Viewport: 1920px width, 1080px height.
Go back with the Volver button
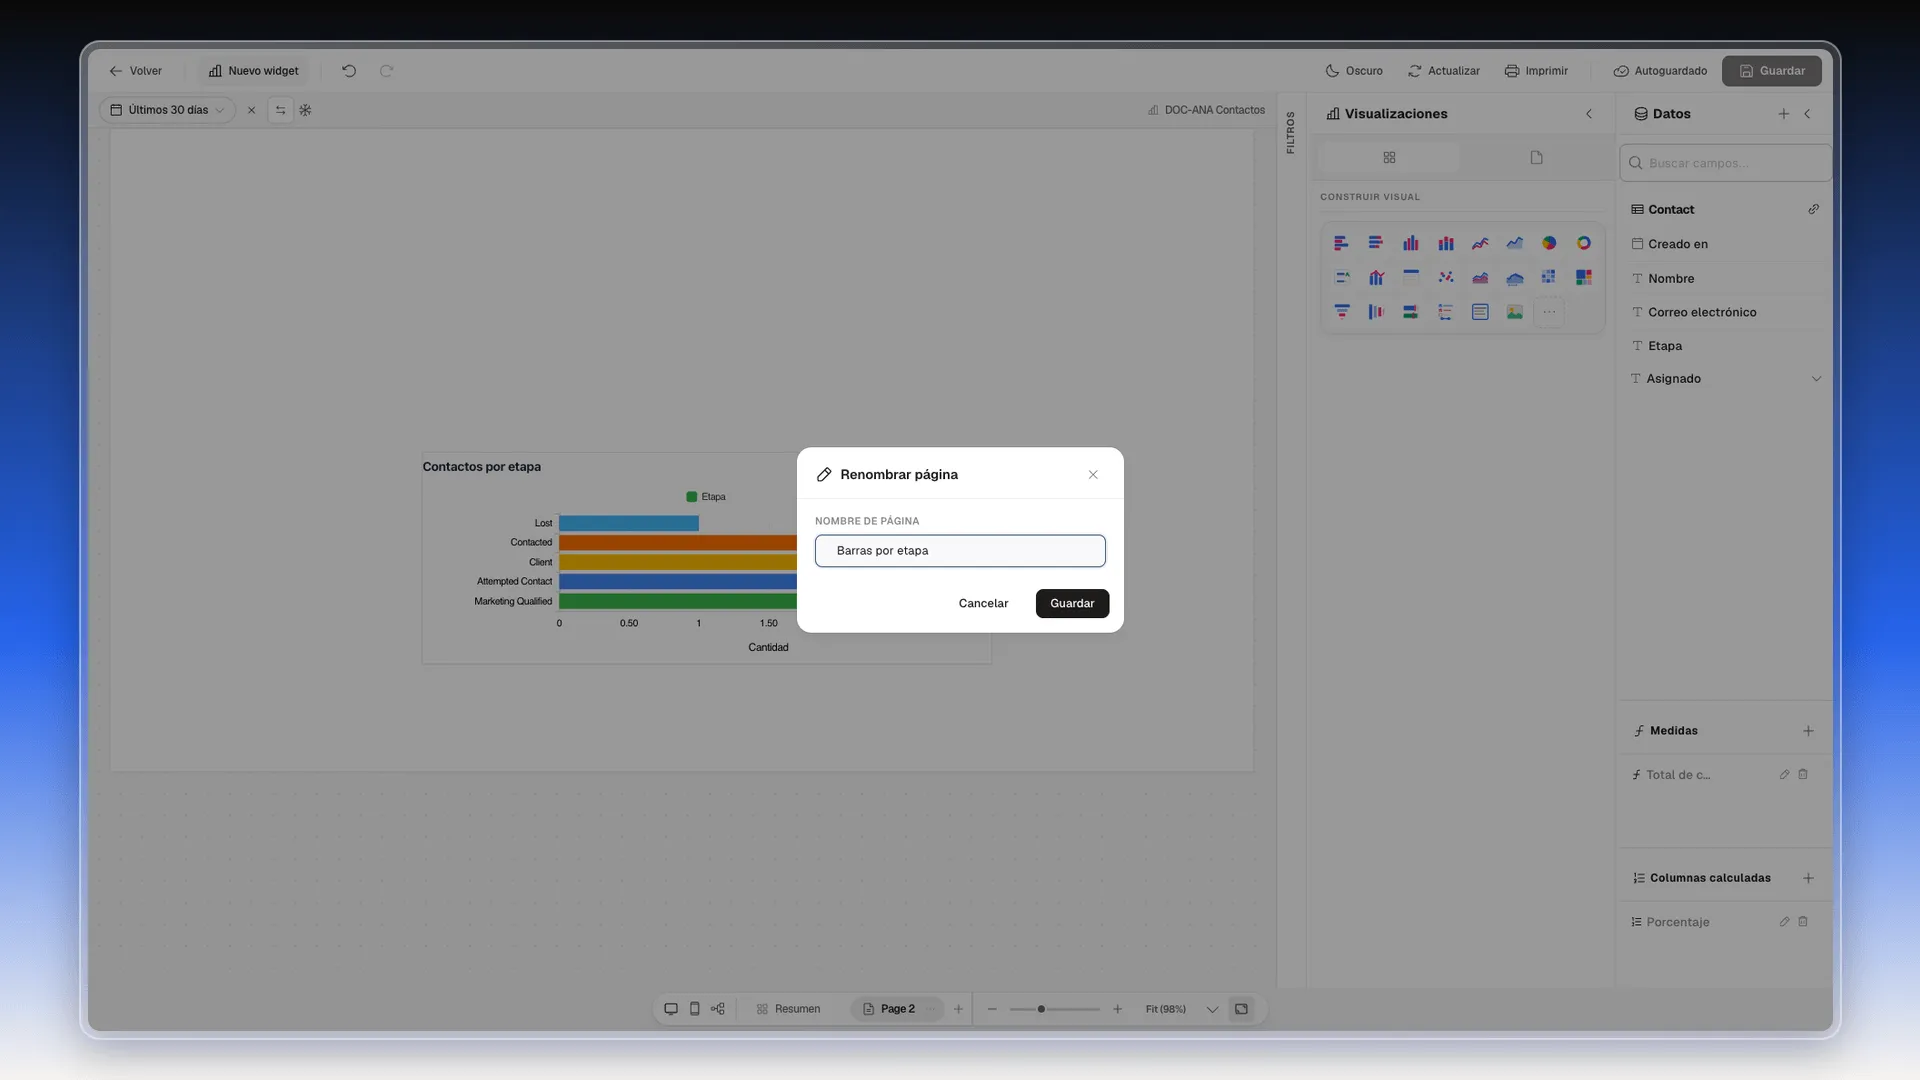pyautogui.click(x=135, y=71)
